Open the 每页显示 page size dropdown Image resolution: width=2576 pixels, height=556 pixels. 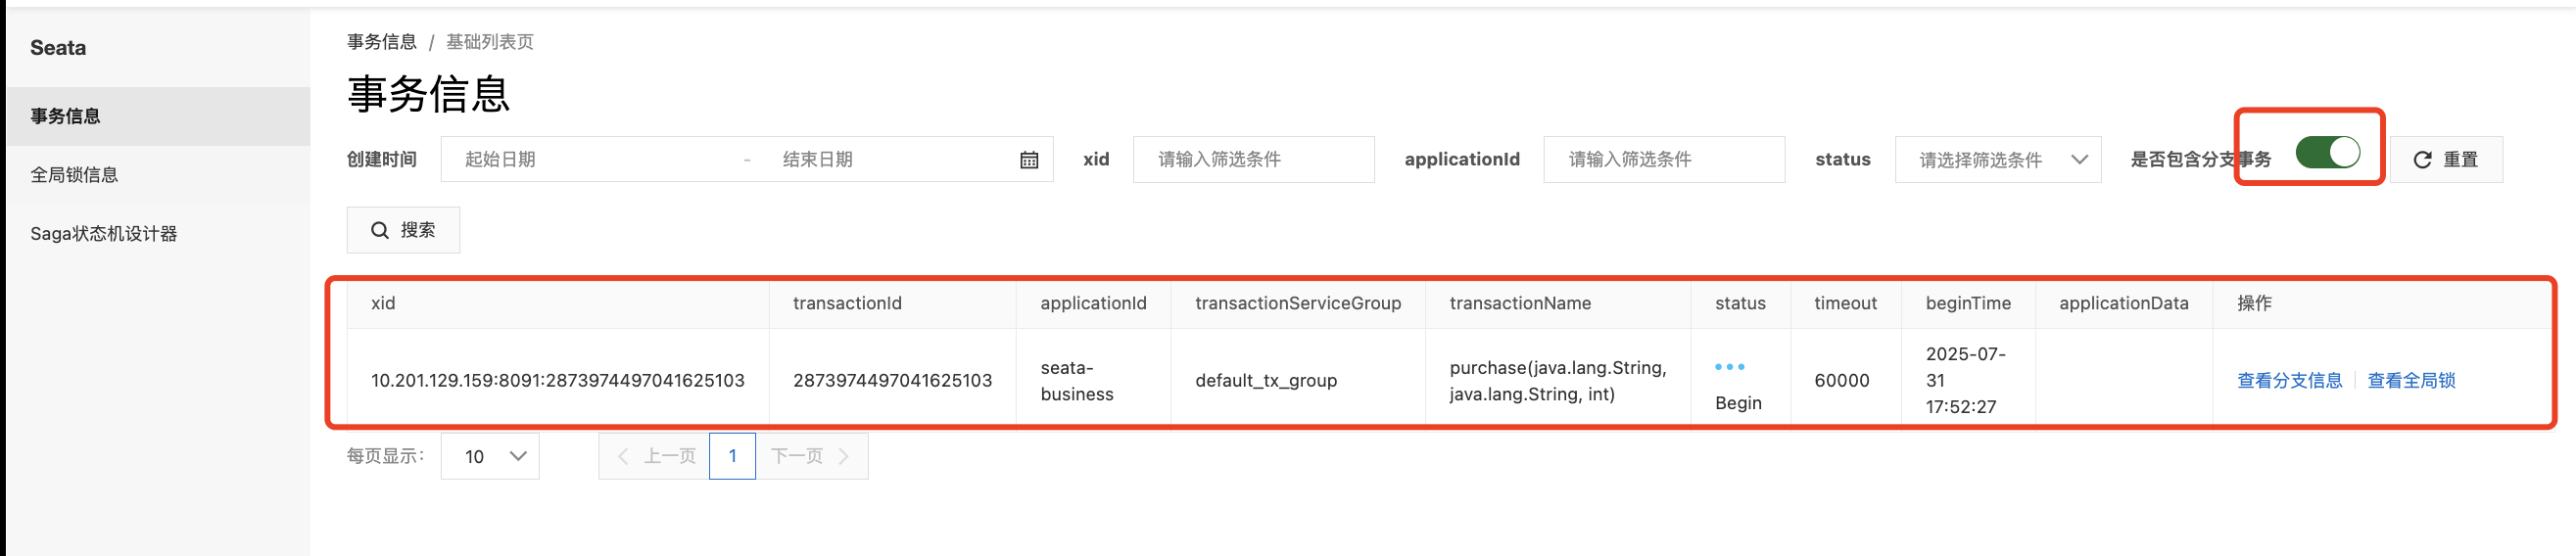pyautogui.click(x=490, y=456)
